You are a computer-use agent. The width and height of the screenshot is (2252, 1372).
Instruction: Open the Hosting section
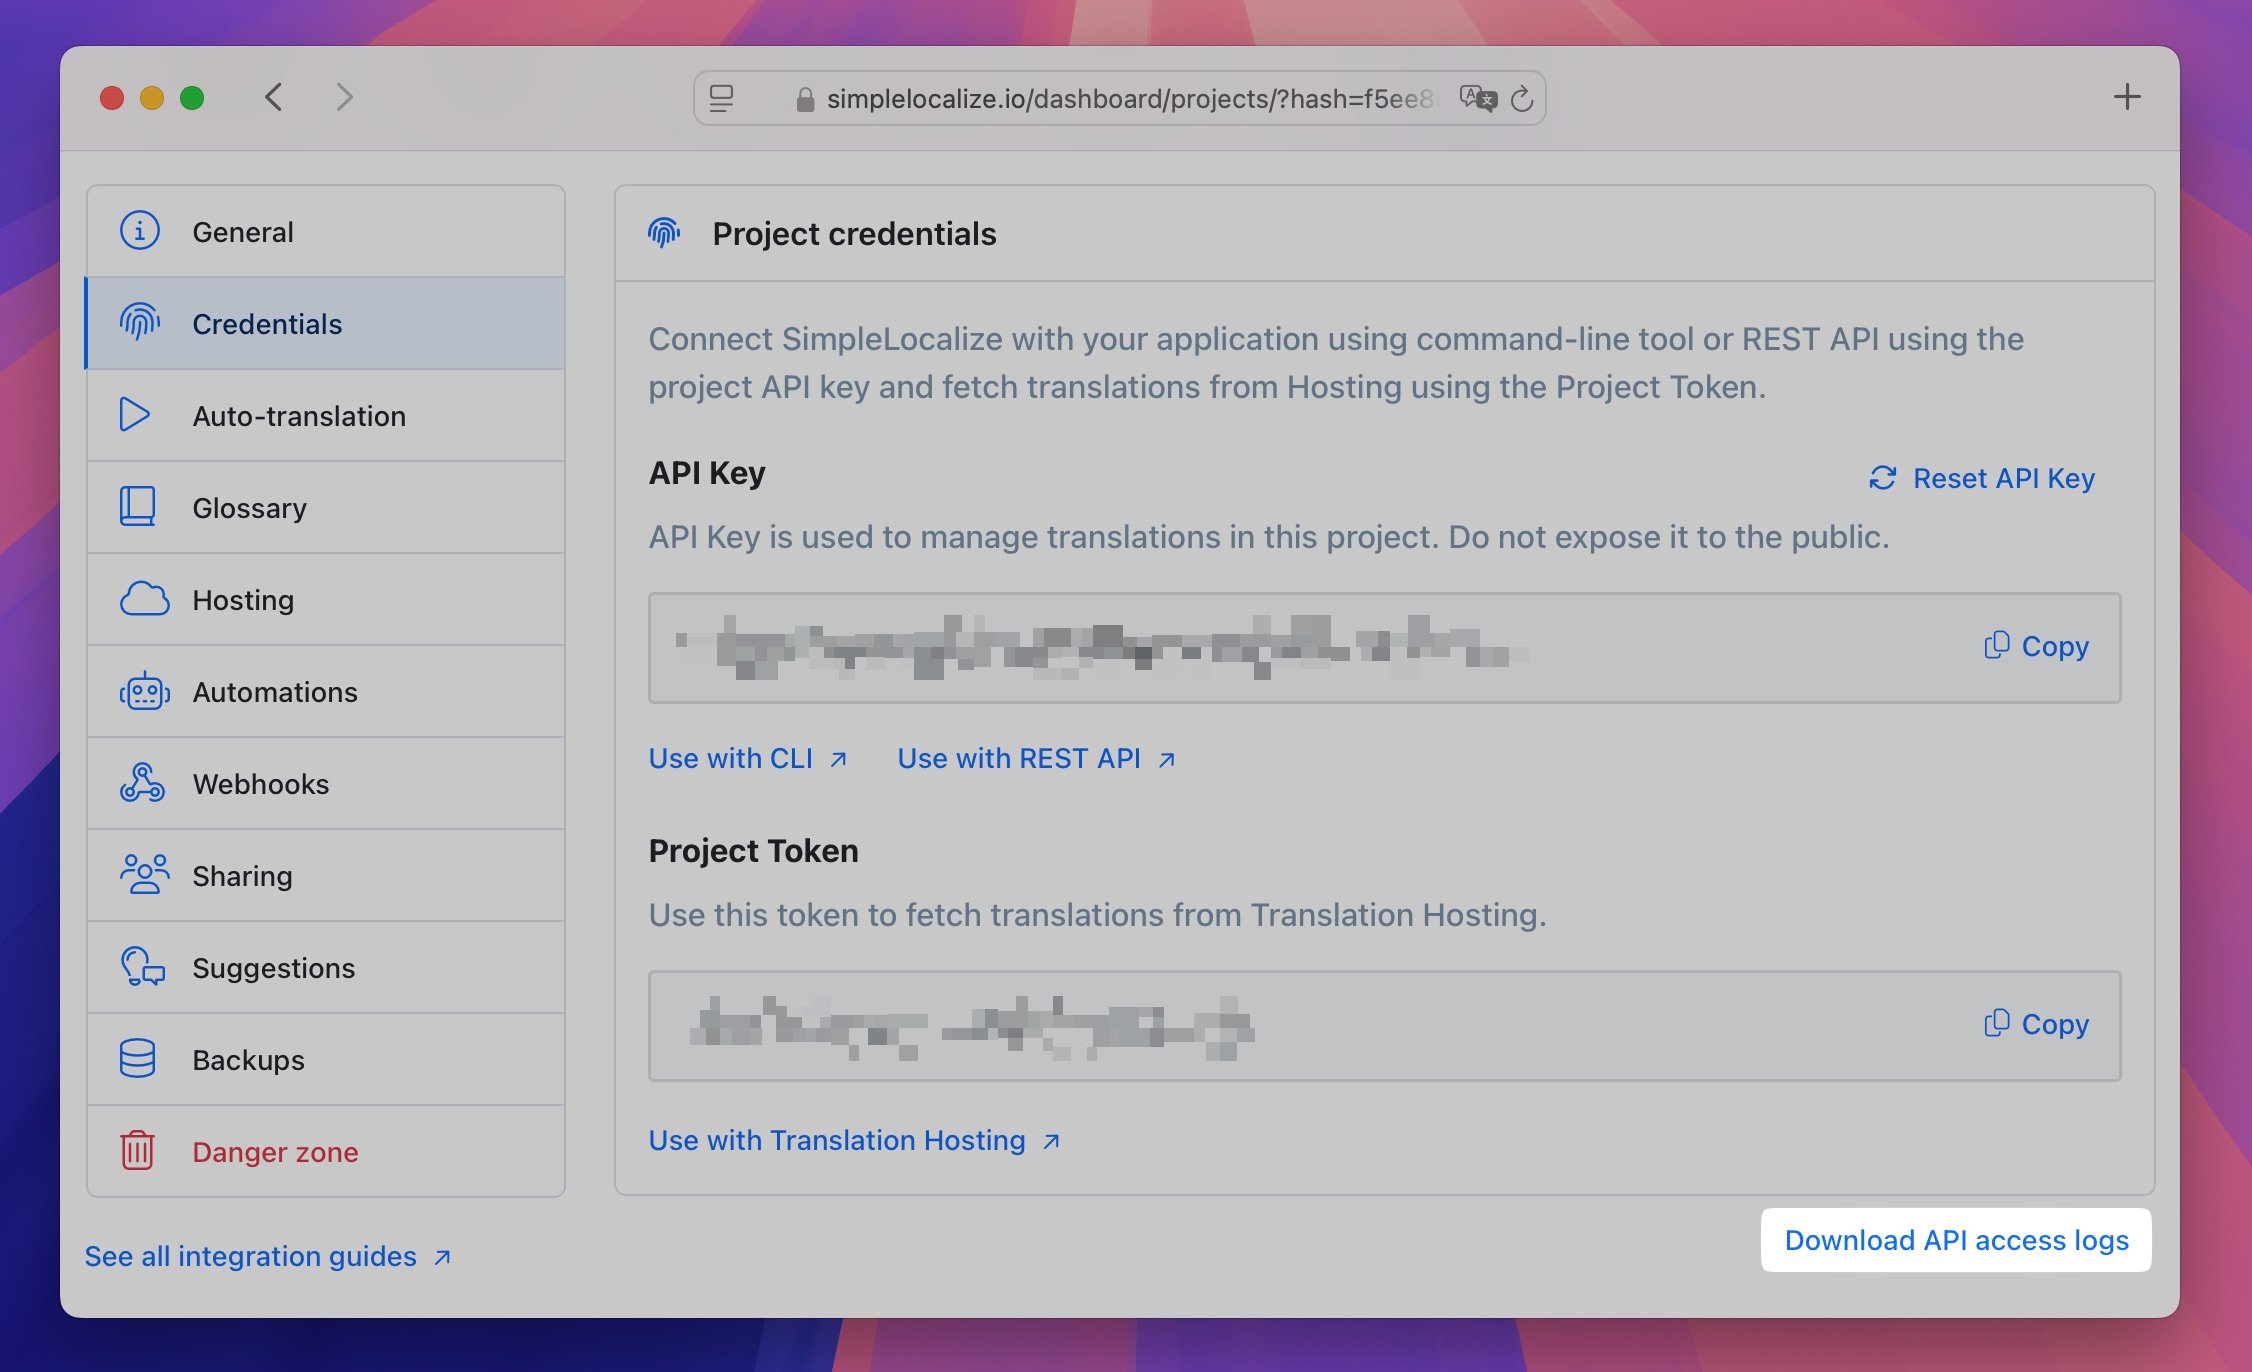click(x=326, y=600)
